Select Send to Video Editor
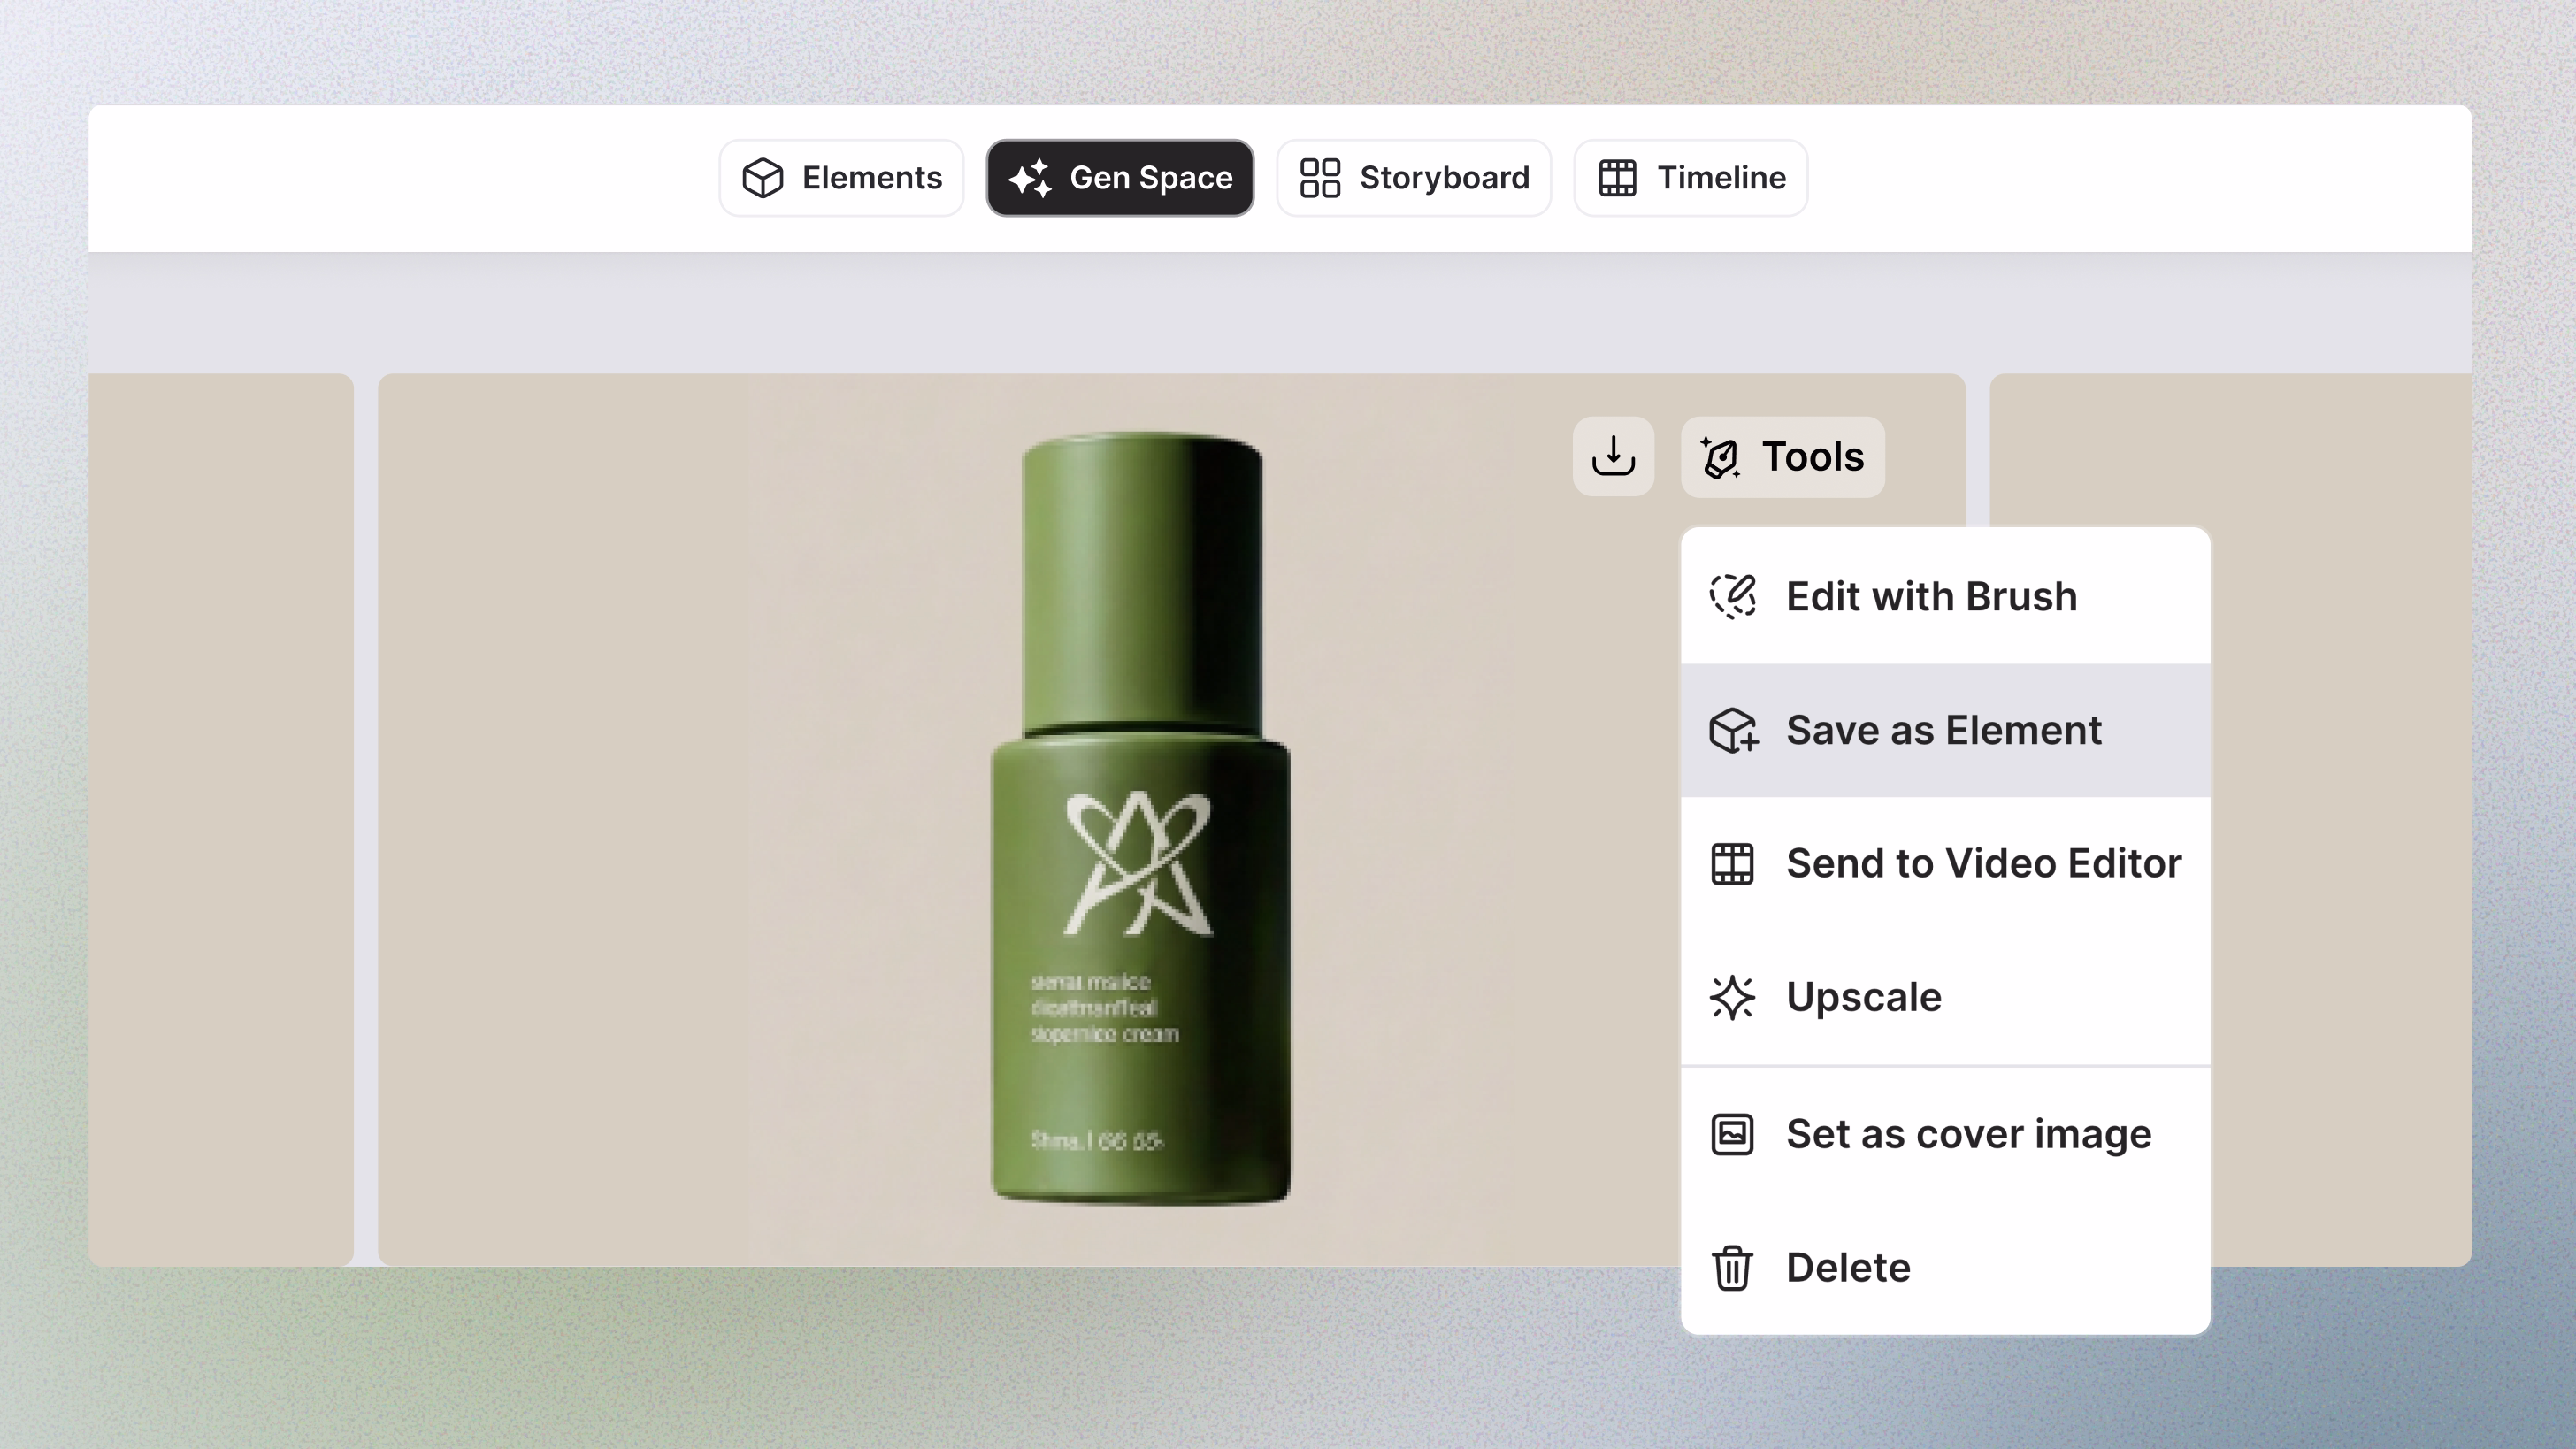Screen dimensions: 2576x1449 click(1983, 863)
